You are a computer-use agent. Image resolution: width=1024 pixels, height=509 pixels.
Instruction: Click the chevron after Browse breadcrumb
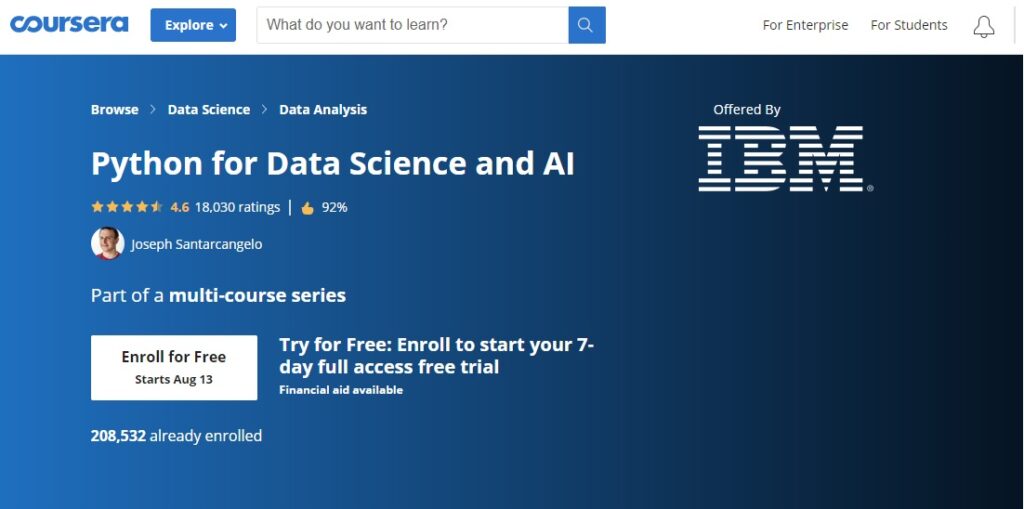coord(153,110)
